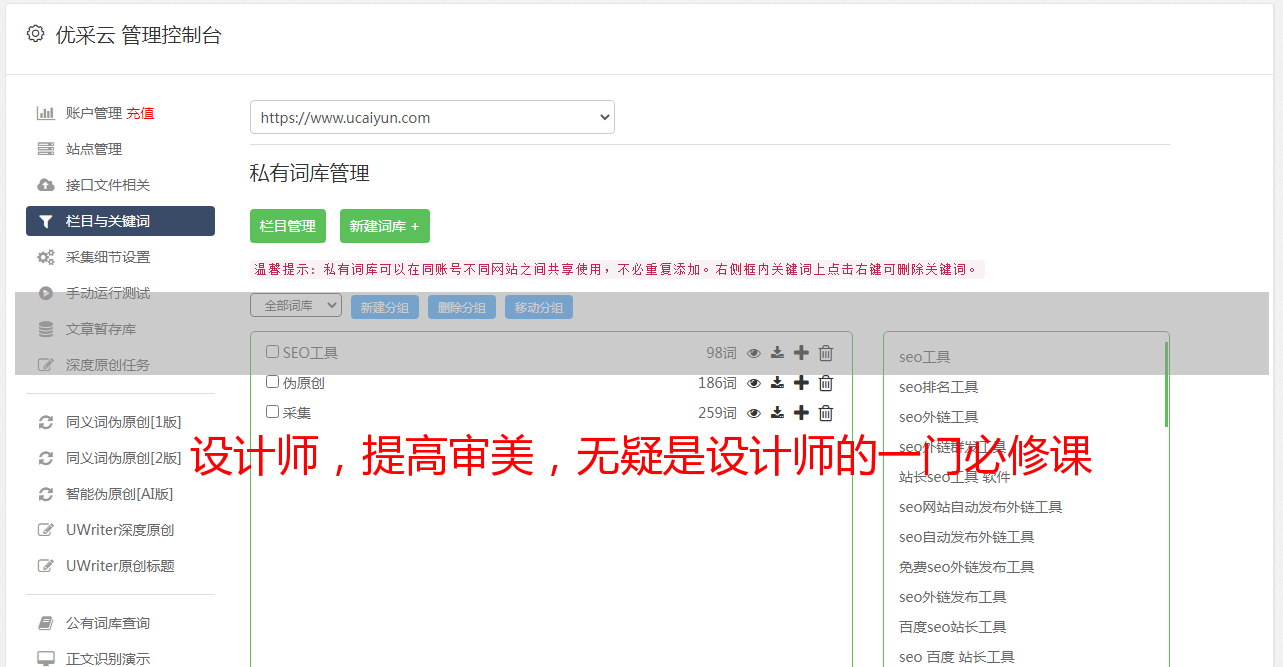Viewport: 1283px width, 667px height.
Task: Open 正文识别演示 in the sidebar
Action: coord(108,659)
